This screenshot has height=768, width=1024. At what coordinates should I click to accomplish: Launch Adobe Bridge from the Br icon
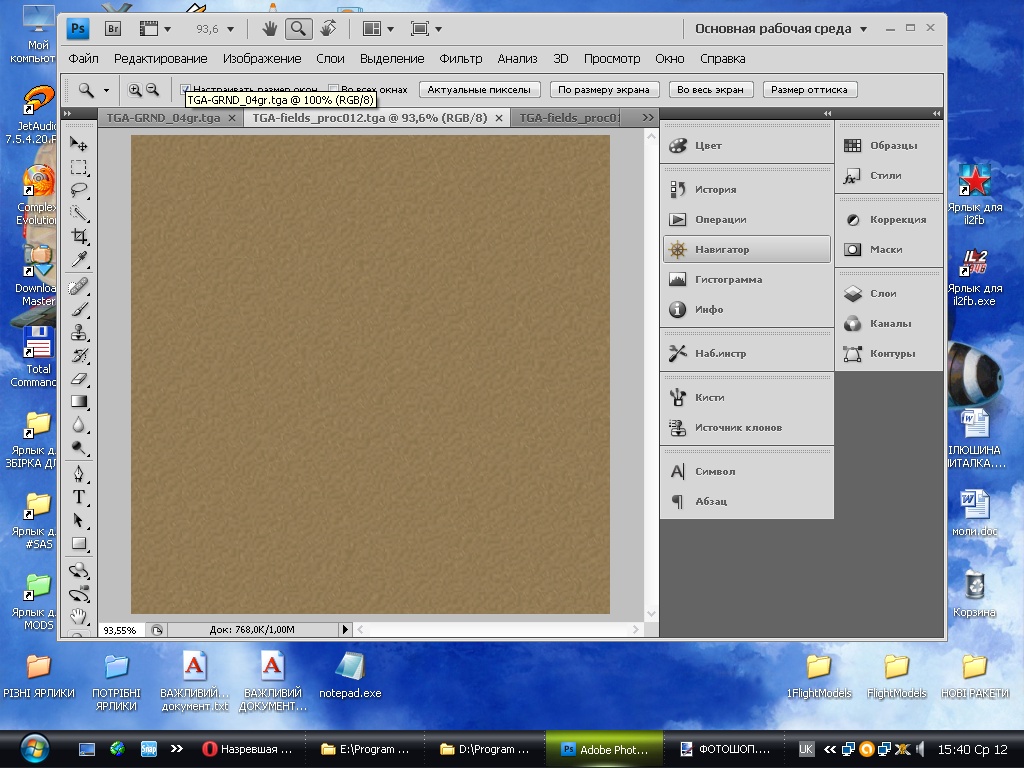coord(114,29)
